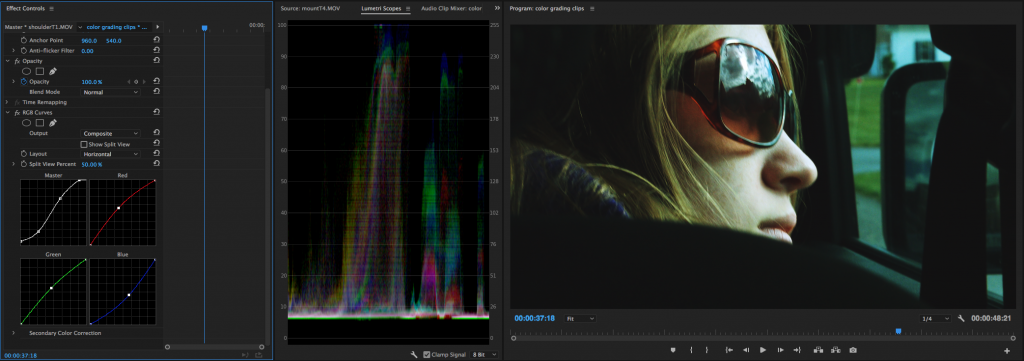Reset the RGB Curves effect

(157, 112)
